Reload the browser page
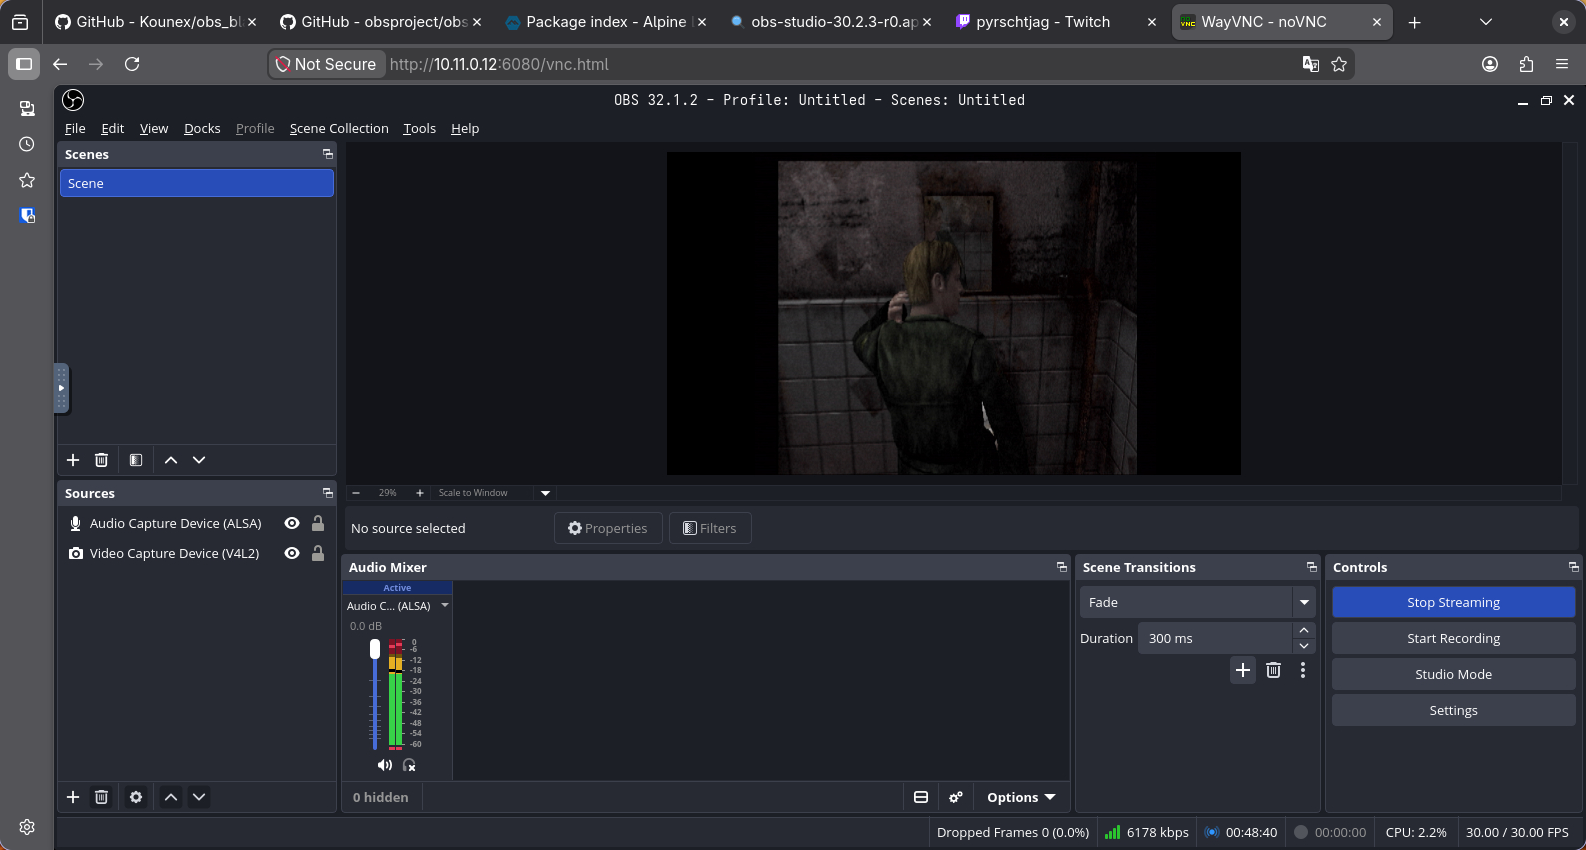Screen dimensions: 1586x850 132,64
